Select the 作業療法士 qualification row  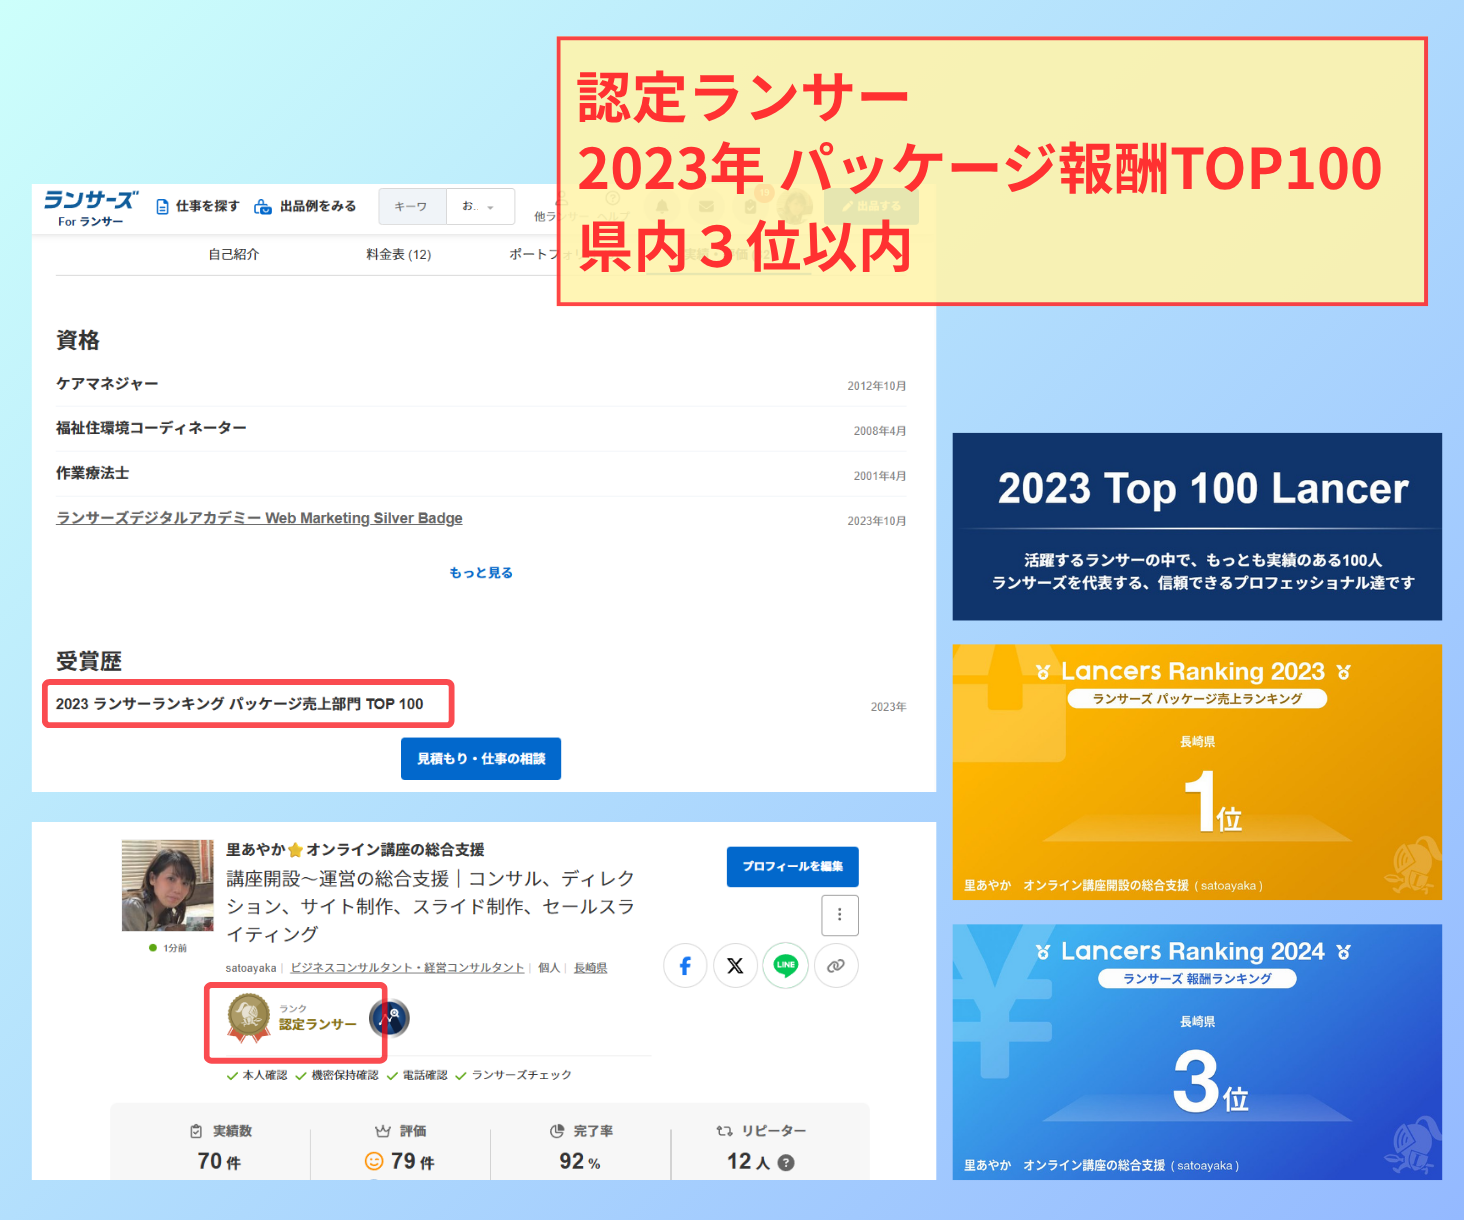point(481,474)
